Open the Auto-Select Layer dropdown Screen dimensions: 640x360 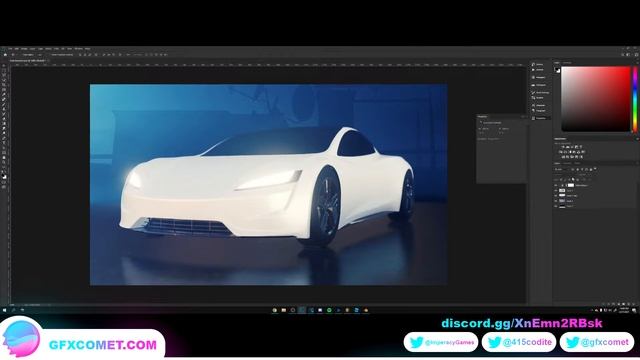click(40, 54)
